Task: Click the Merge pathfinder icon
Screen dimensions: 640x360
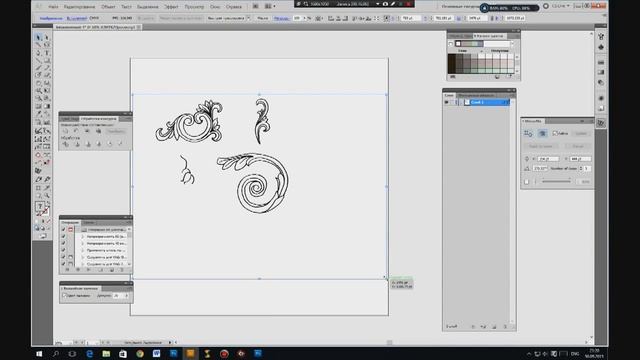Action: [87, 144]
